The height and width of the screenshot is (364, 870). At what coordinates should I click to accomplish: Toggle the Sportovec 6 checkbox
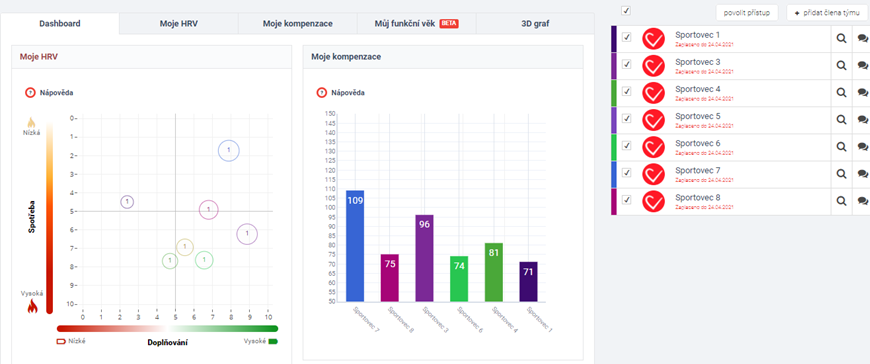627,146
